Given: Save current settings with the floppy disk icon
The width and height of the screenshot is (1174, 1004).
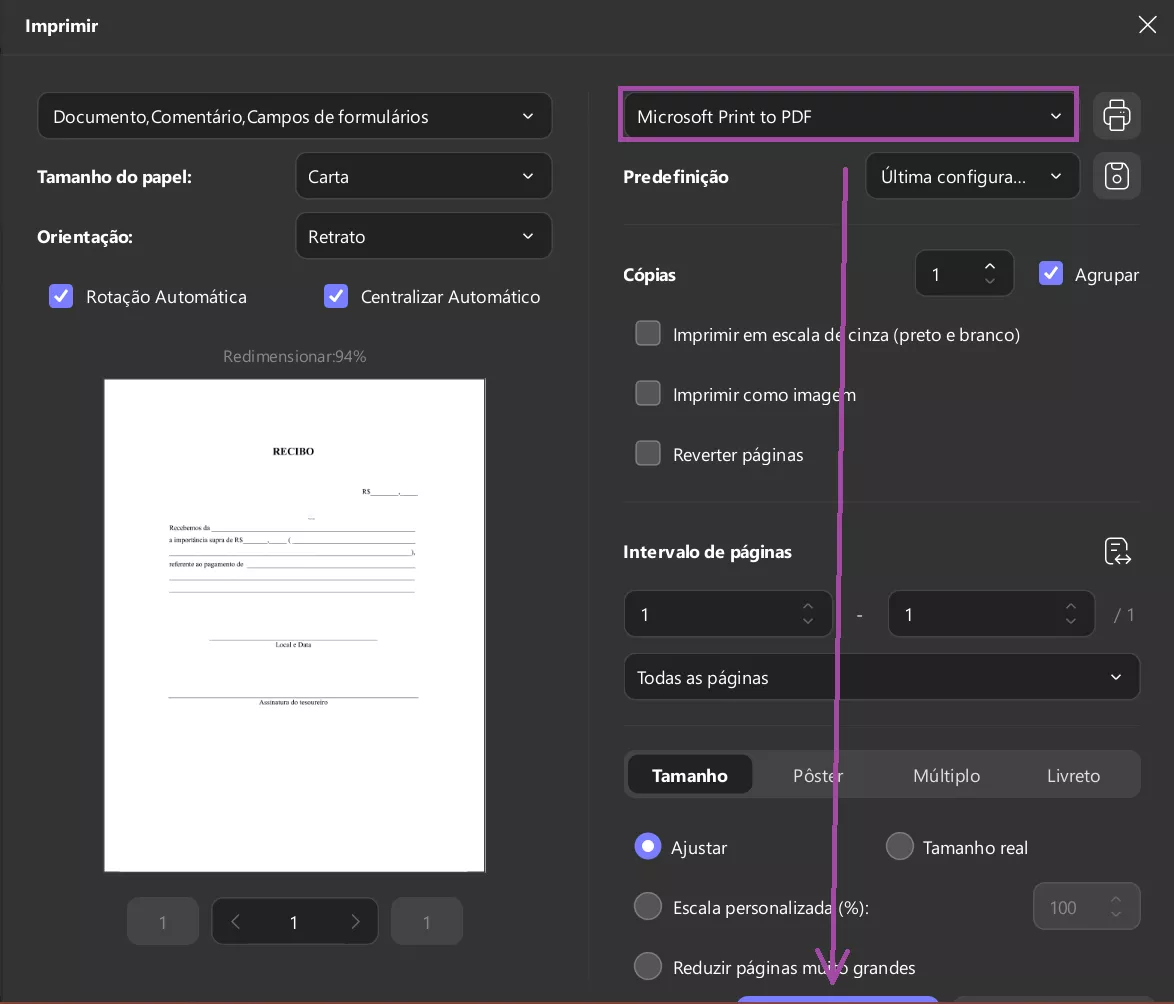Looking at the screenshot, I should tap(1116, 175).
